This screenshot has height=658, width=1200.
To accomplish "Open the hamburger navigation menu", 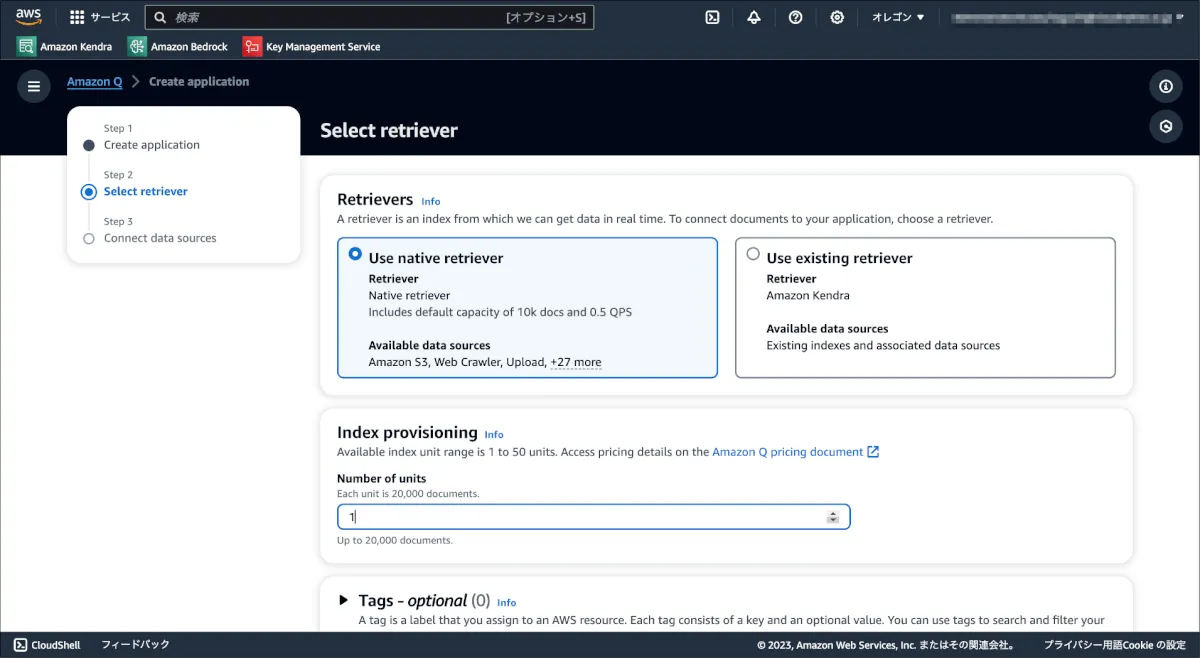I will coord(34,86).
